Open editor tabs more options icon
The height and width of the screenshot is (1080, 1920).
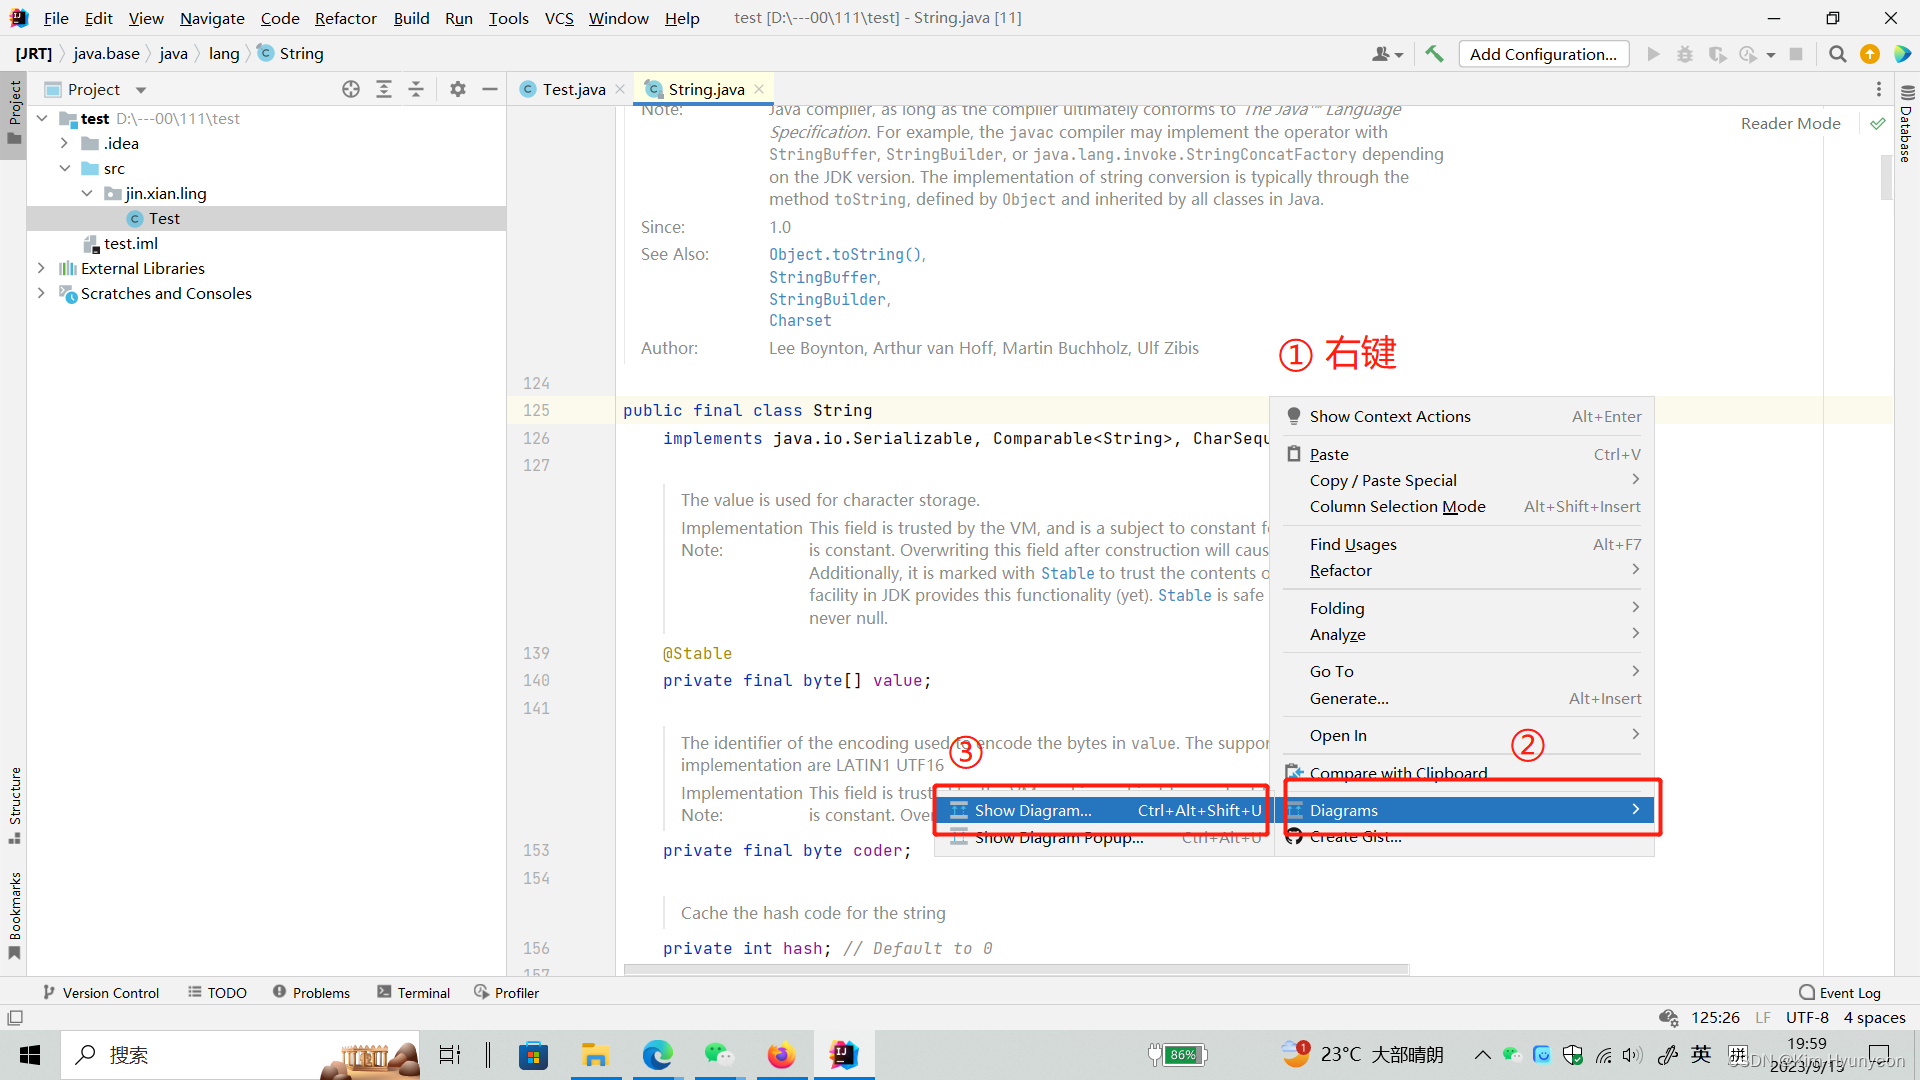[1879, 89]
